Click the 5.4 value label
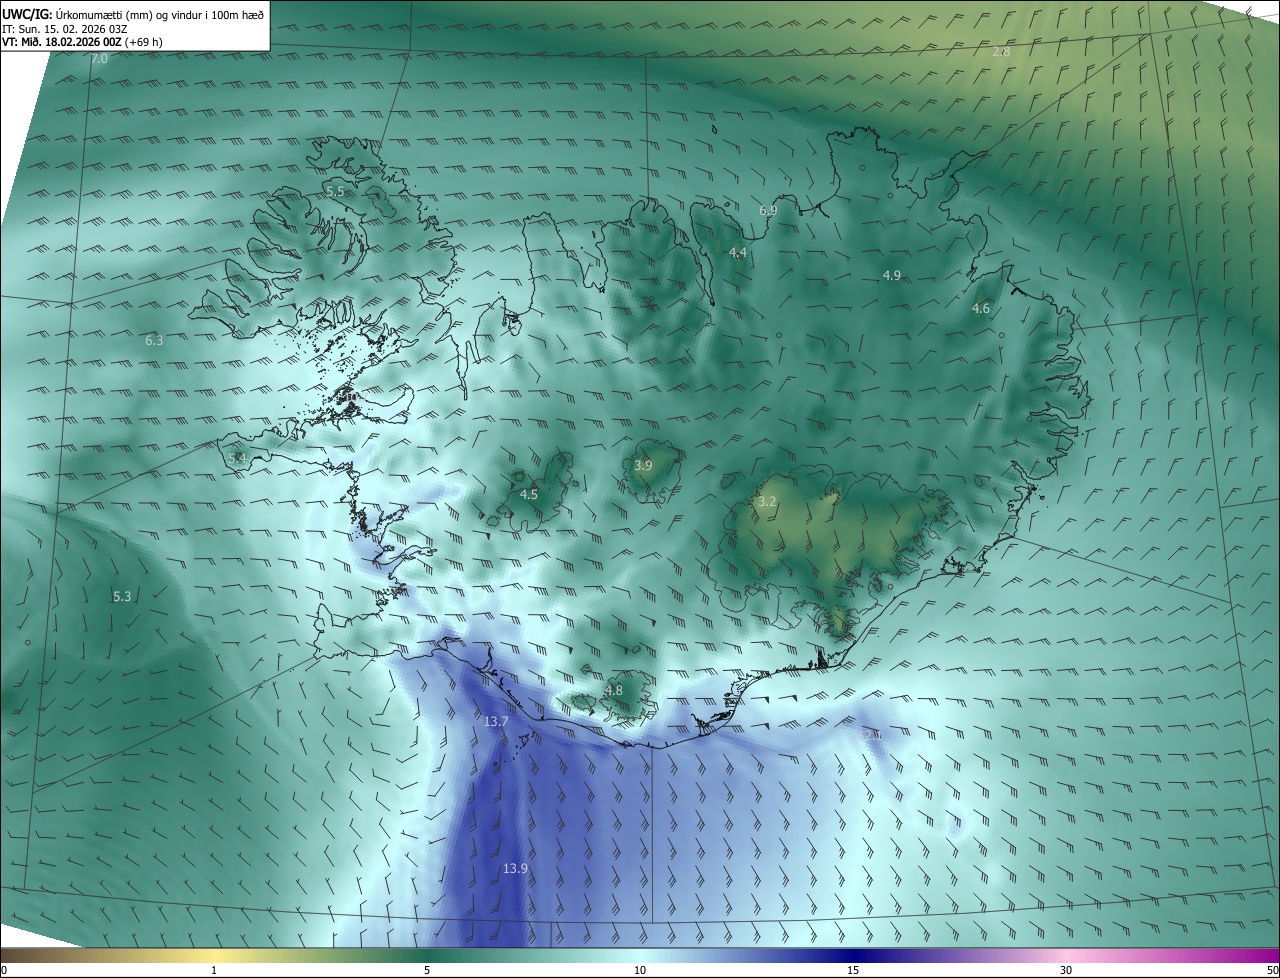This screenshot has width=1280, height=978. point(237,459)
